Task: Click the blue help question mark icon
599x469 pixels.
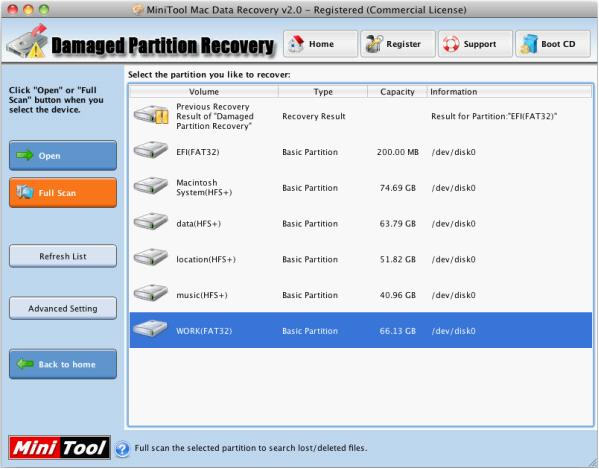Action: tap(122, 449)
